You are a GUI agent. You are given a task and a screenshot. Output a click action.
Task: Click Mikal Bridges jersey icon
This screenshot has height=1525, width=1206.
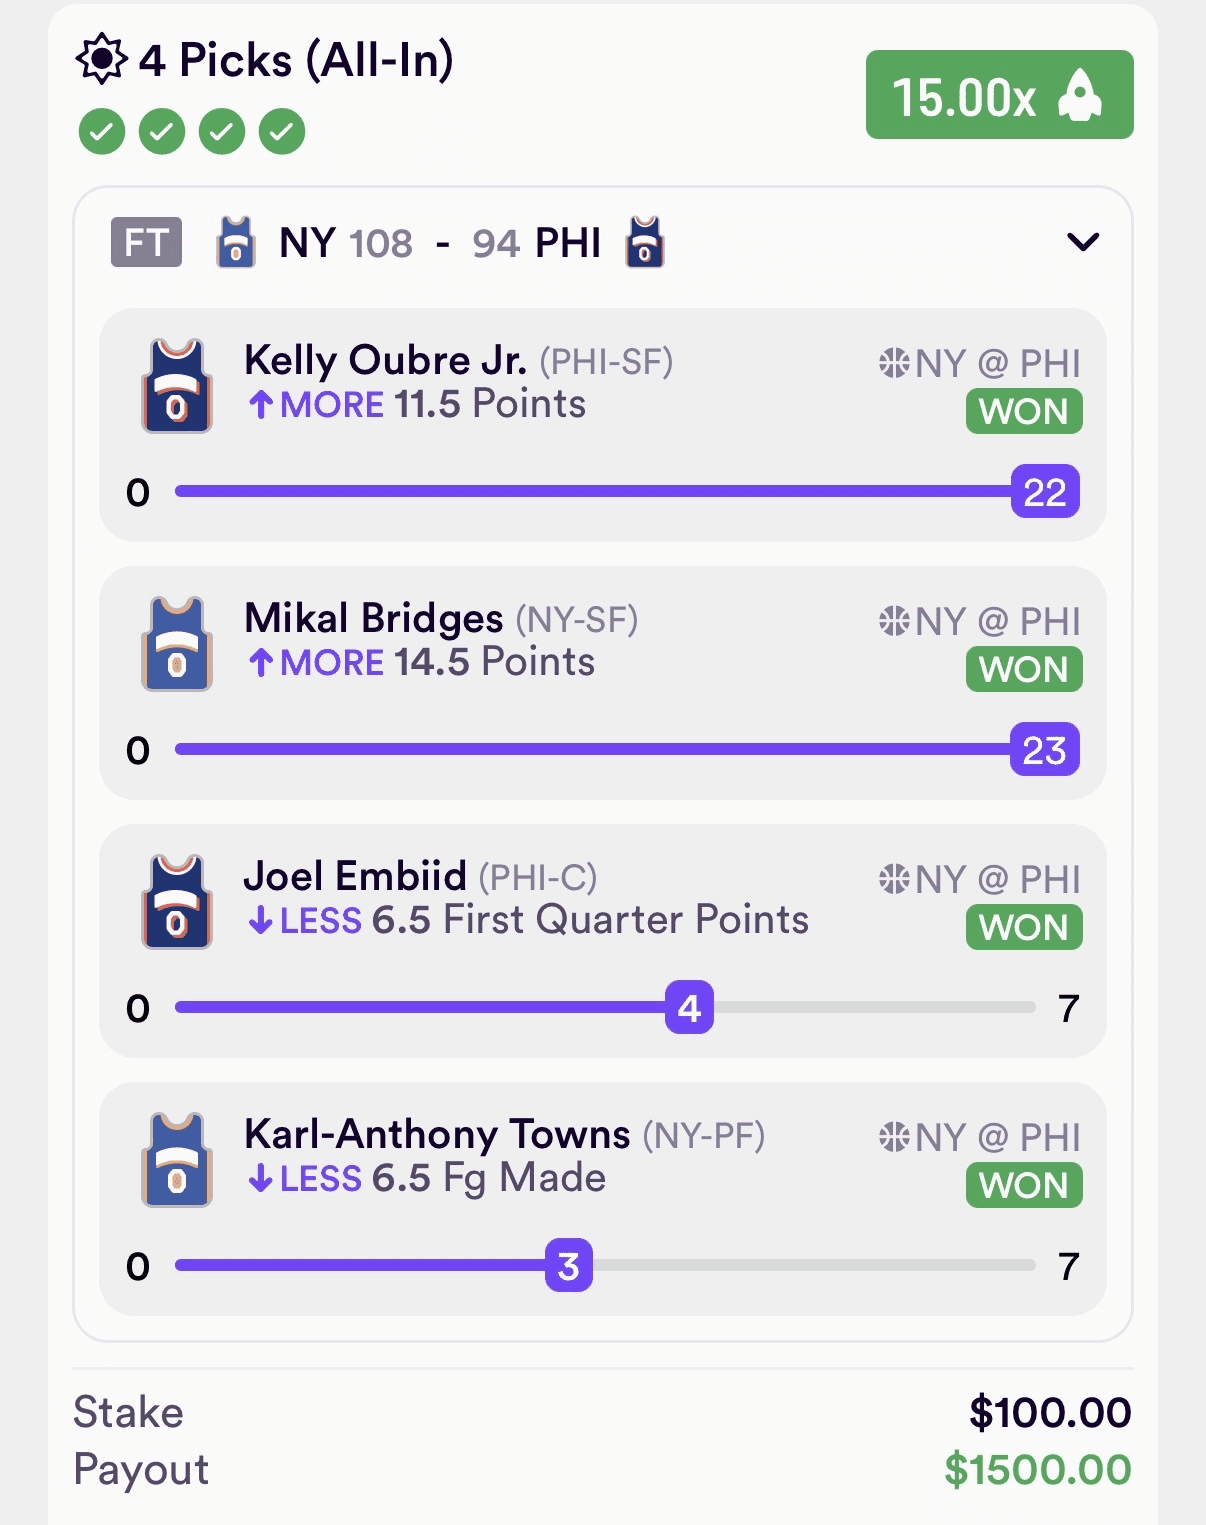point(177,643)
